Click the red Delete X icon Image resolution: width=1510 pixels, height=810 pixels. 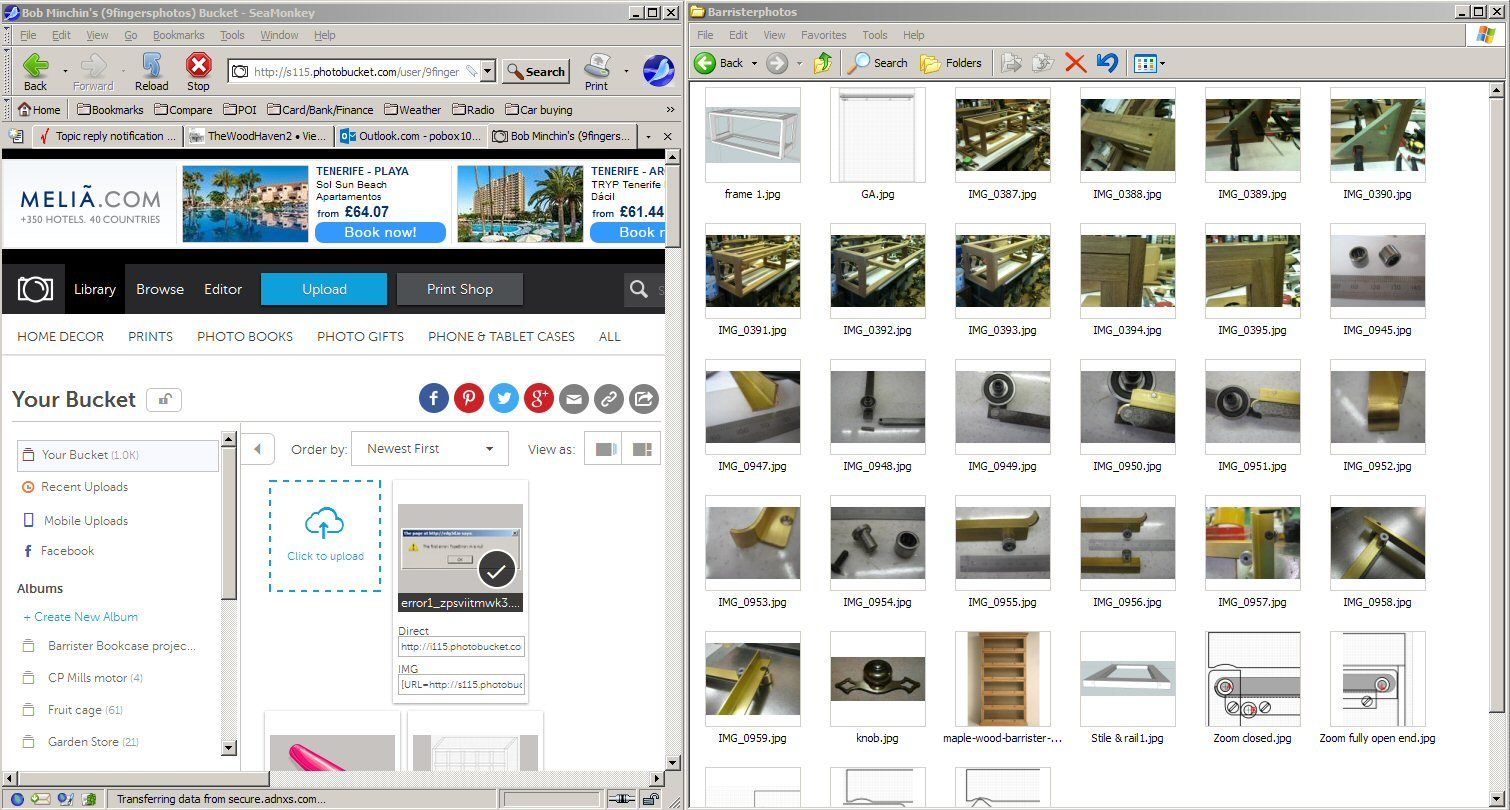tap(1075, 63)
